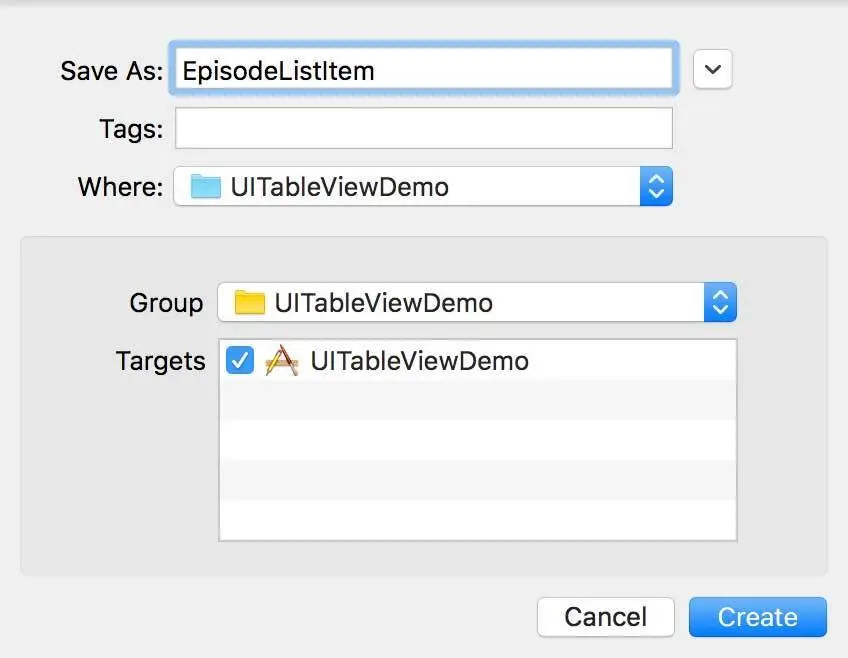
Task: Click the Group dropdown's blue arrows
Action: [x=720, y=302]
